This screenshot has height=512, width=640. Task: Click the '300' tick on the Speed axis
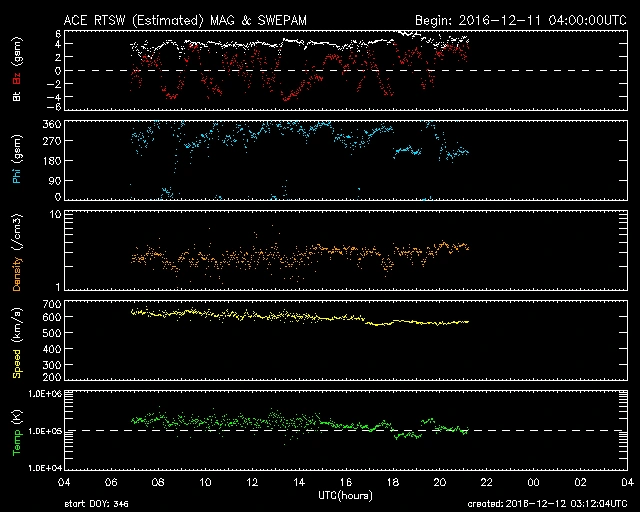52,365
